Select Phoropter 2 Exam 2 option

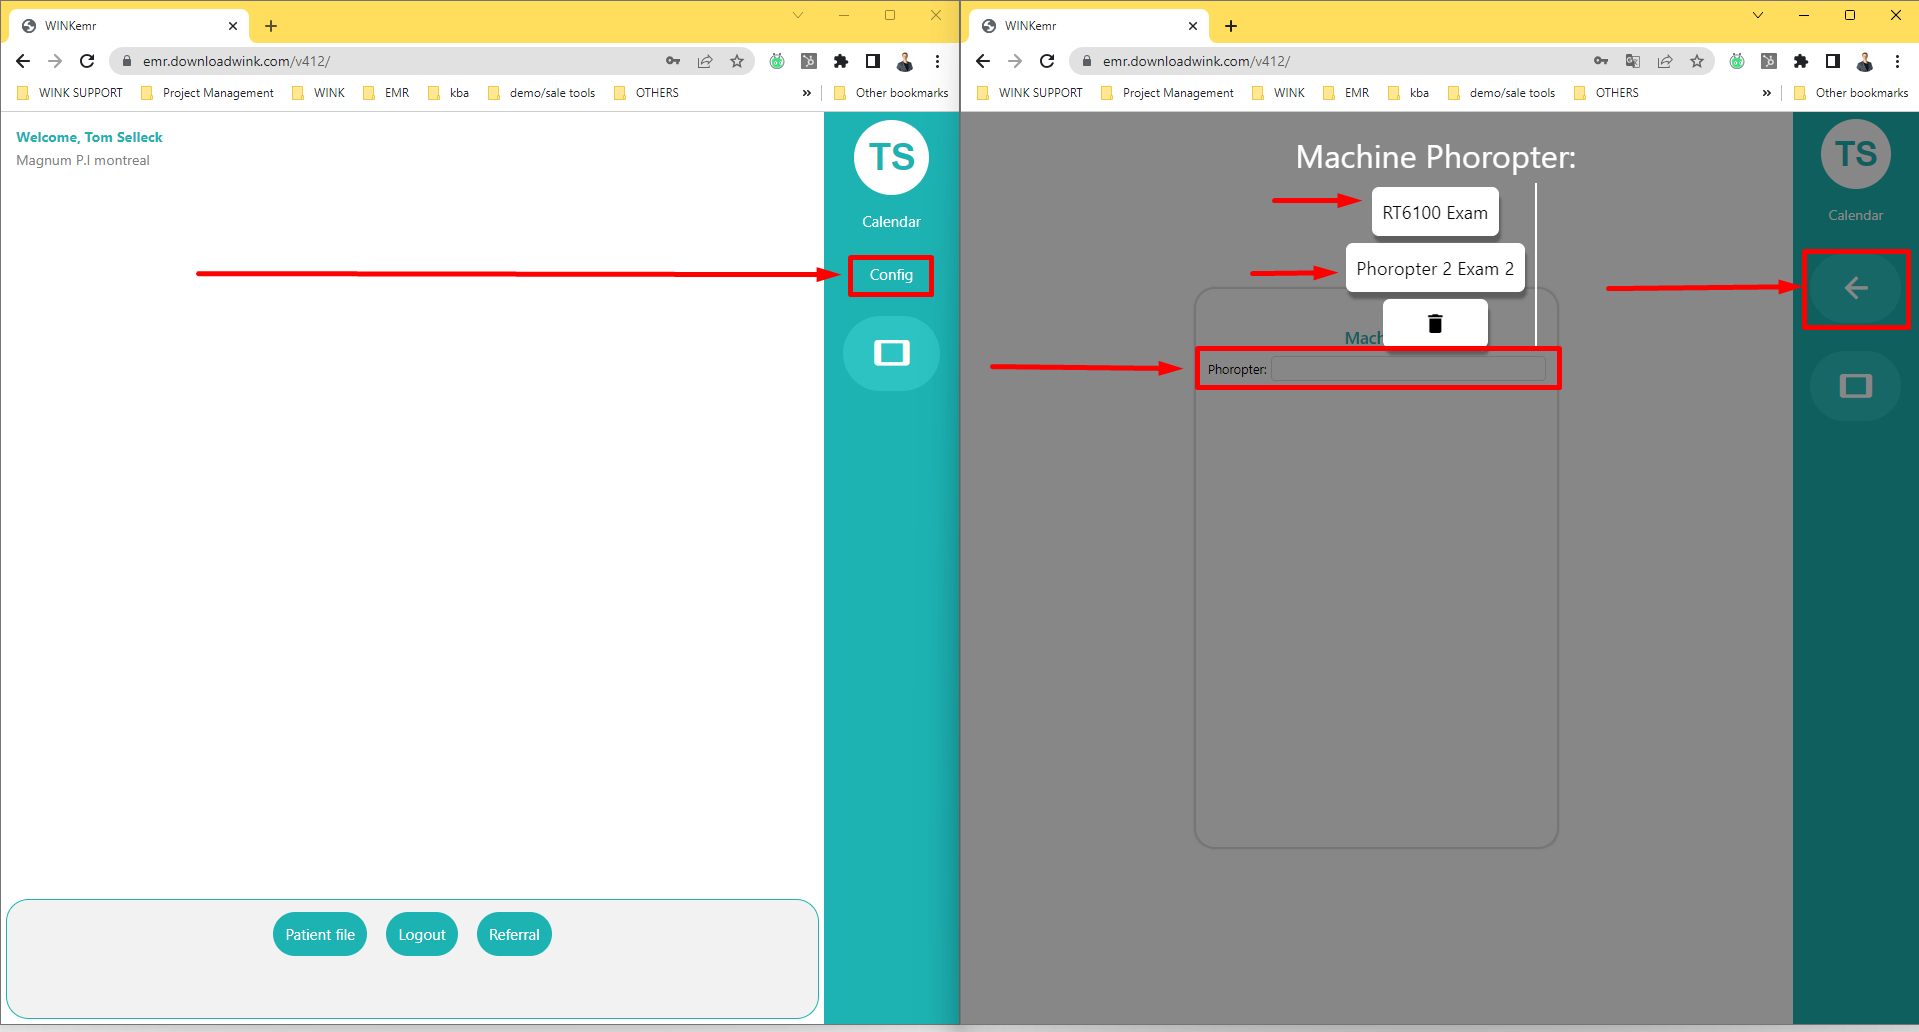[x=1435, y=268]
